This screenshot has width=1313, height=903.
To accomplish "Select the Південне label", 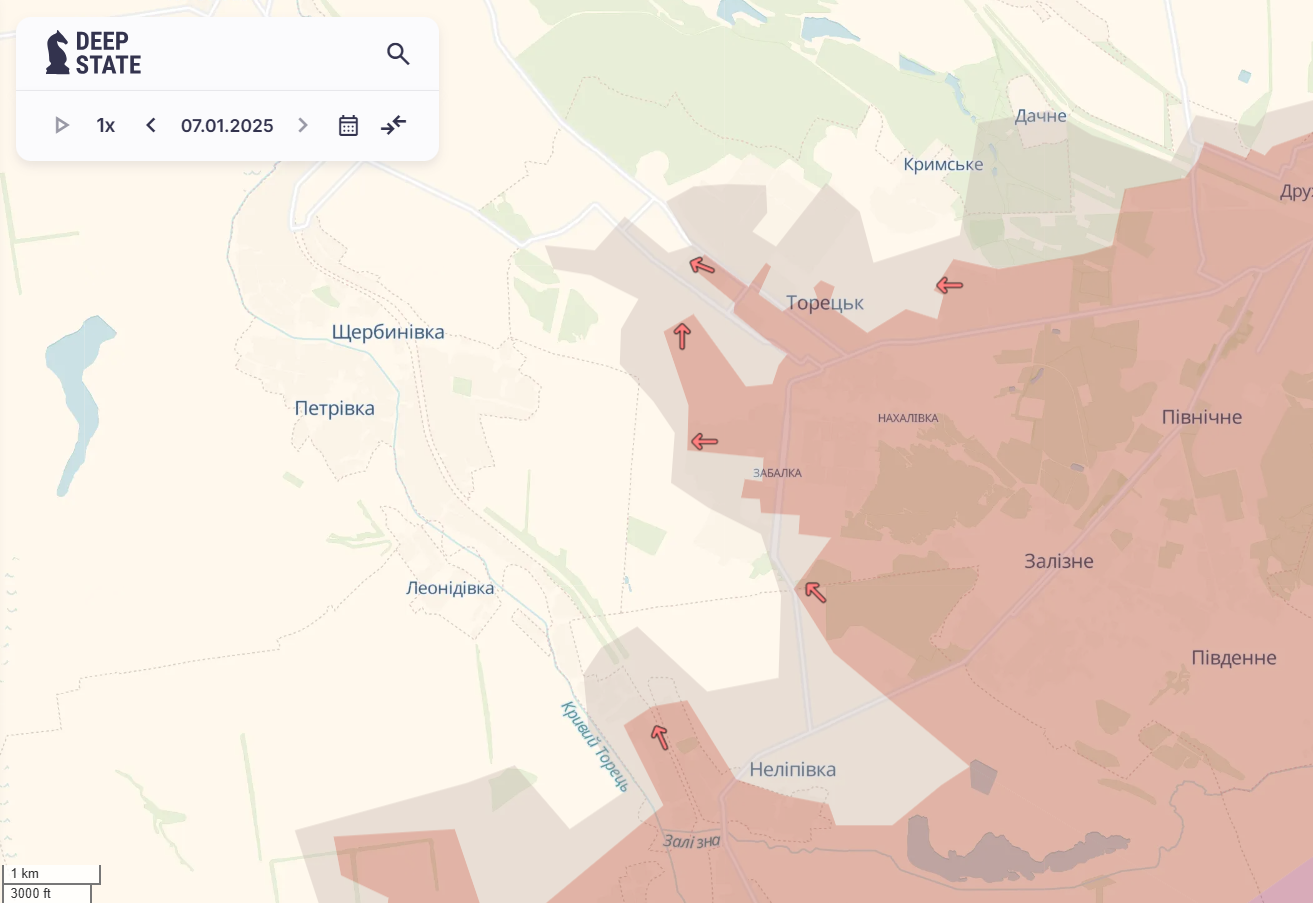I will 1234,658.
